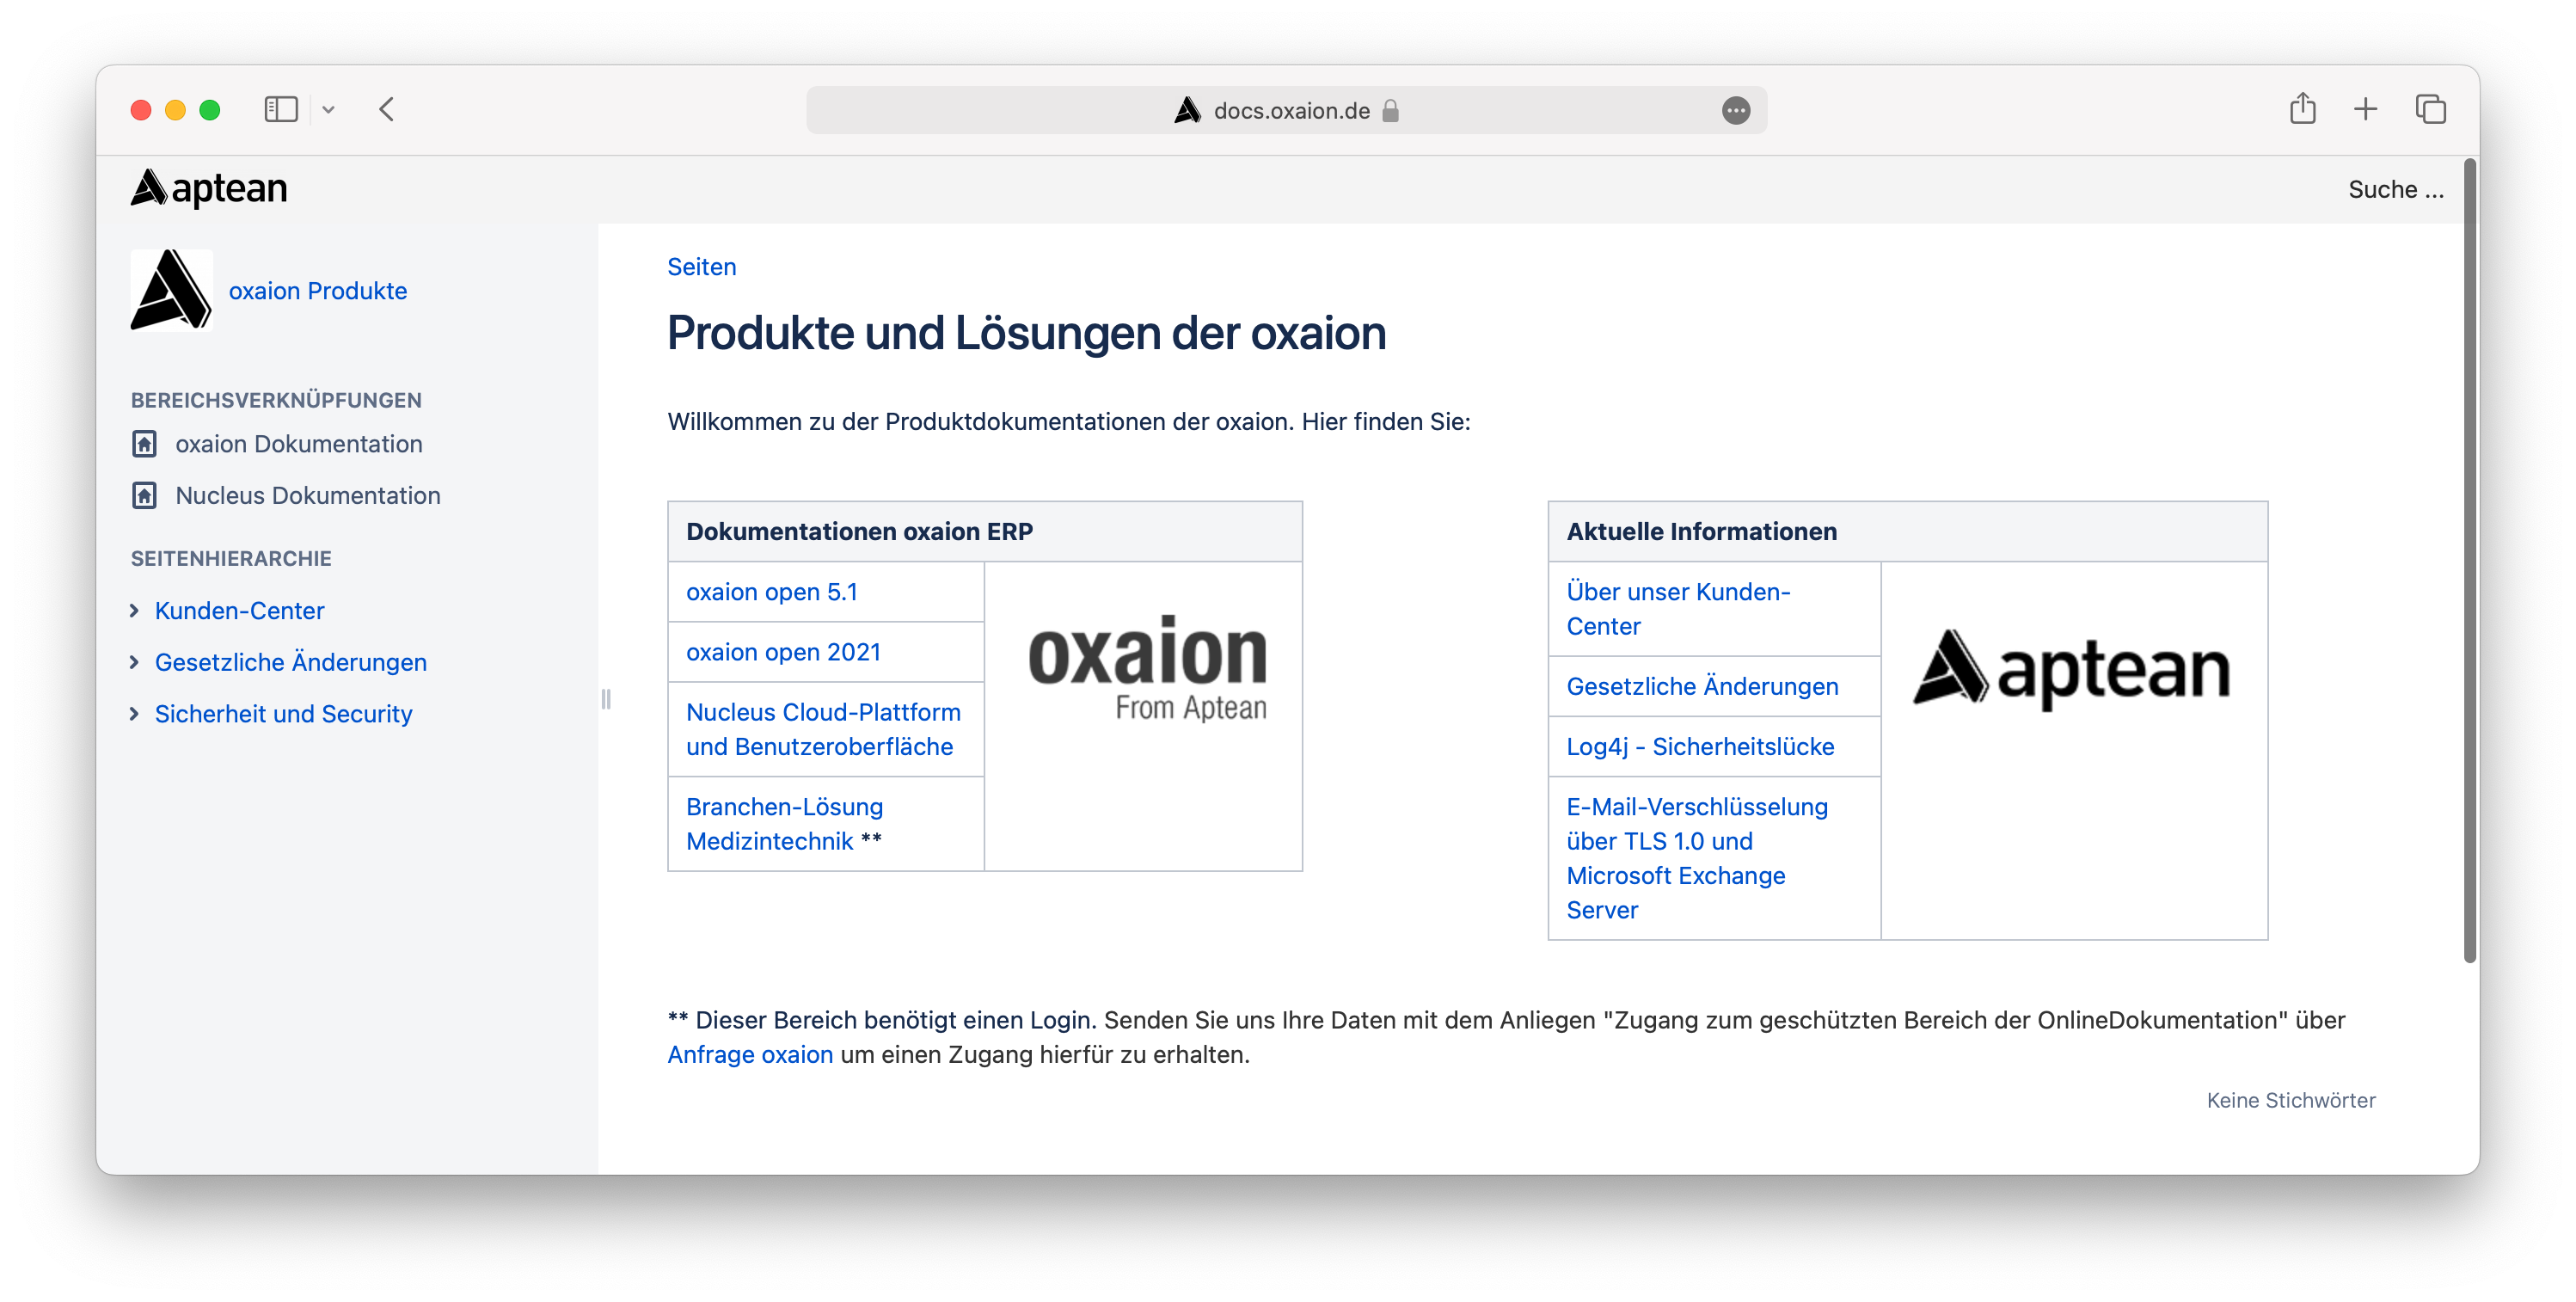The height and width of the screenshot is (1302, 2576).
Task: Open Branchen-Lösung Medizintechnik link
Action: click(784, 824)
